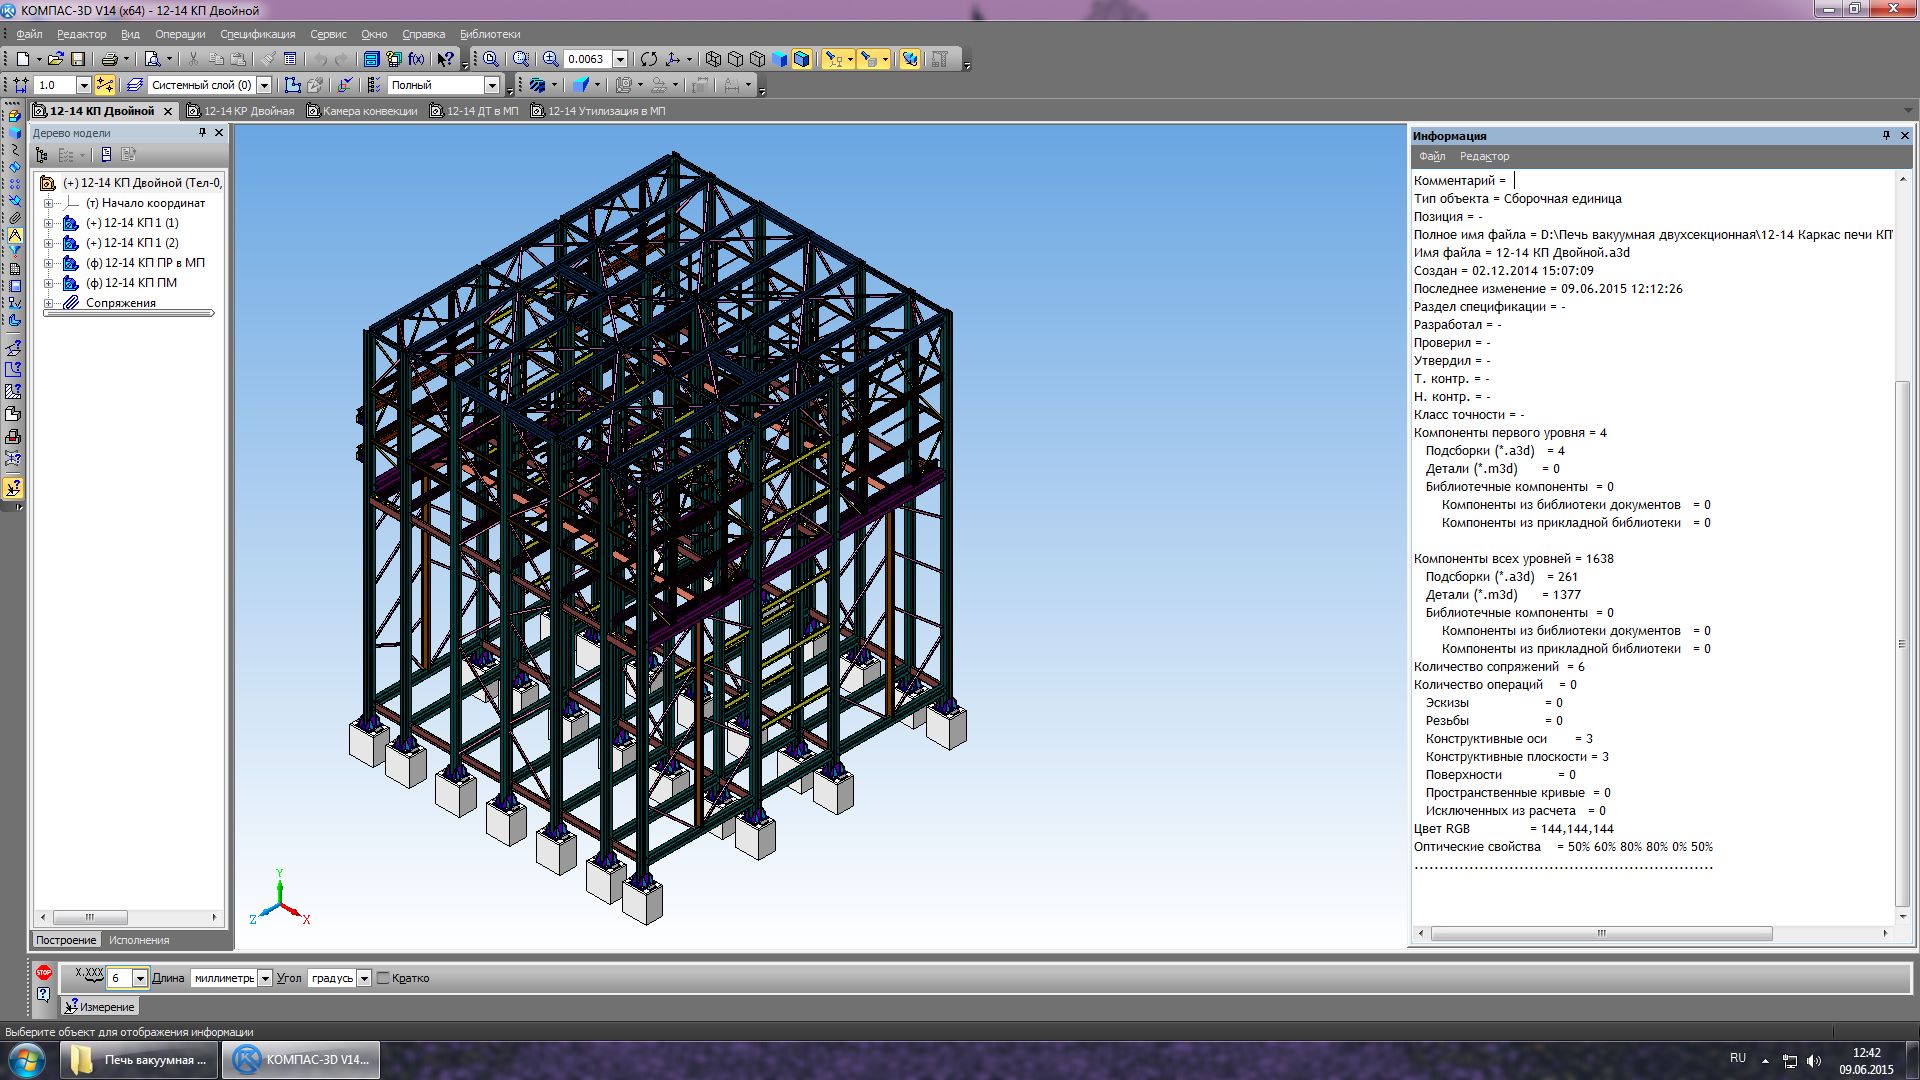Click the red STOP icon
Viewport: 1920px width, 1080px height.
[43, 972]
